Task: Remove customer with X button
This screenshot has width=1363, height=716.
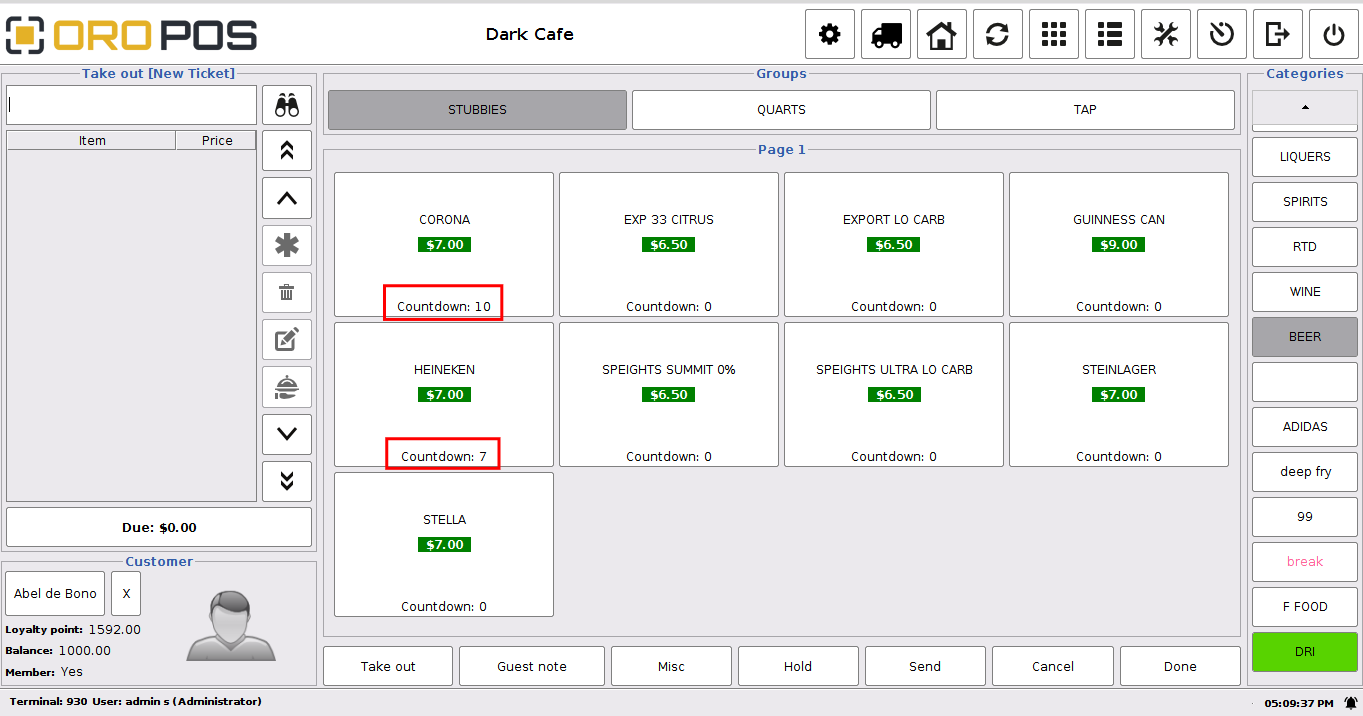Action: point(126,593)
